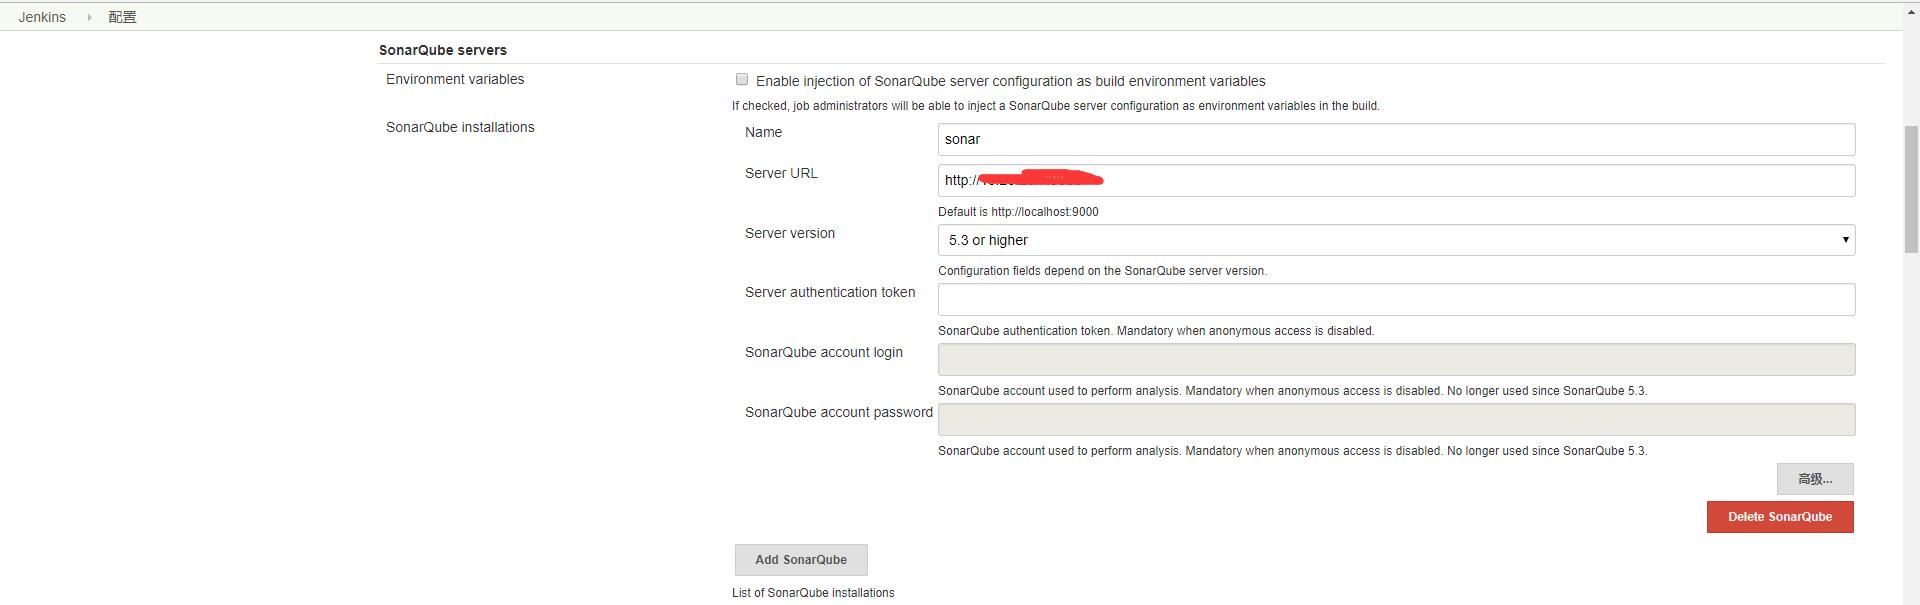Click the Server authentication token label

point(829,292)
